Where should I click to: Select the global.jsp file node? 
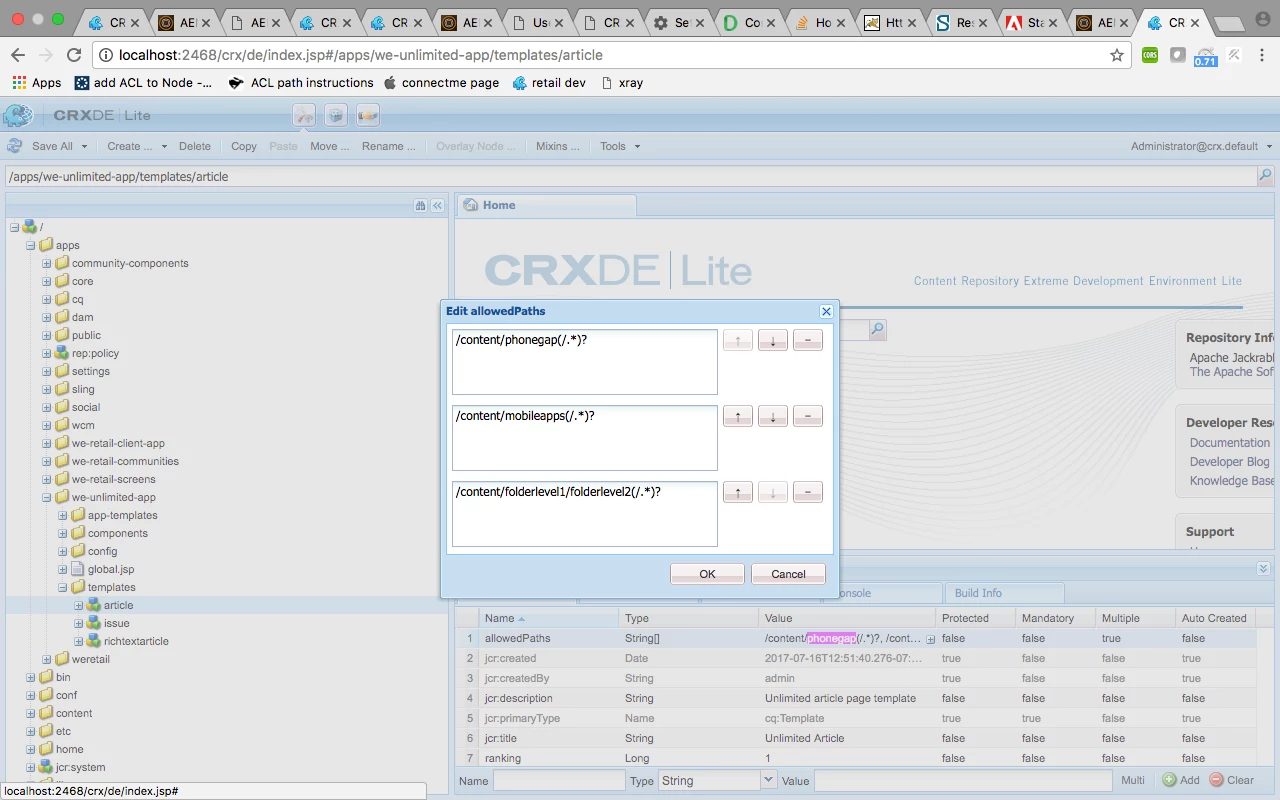(110, 569)
